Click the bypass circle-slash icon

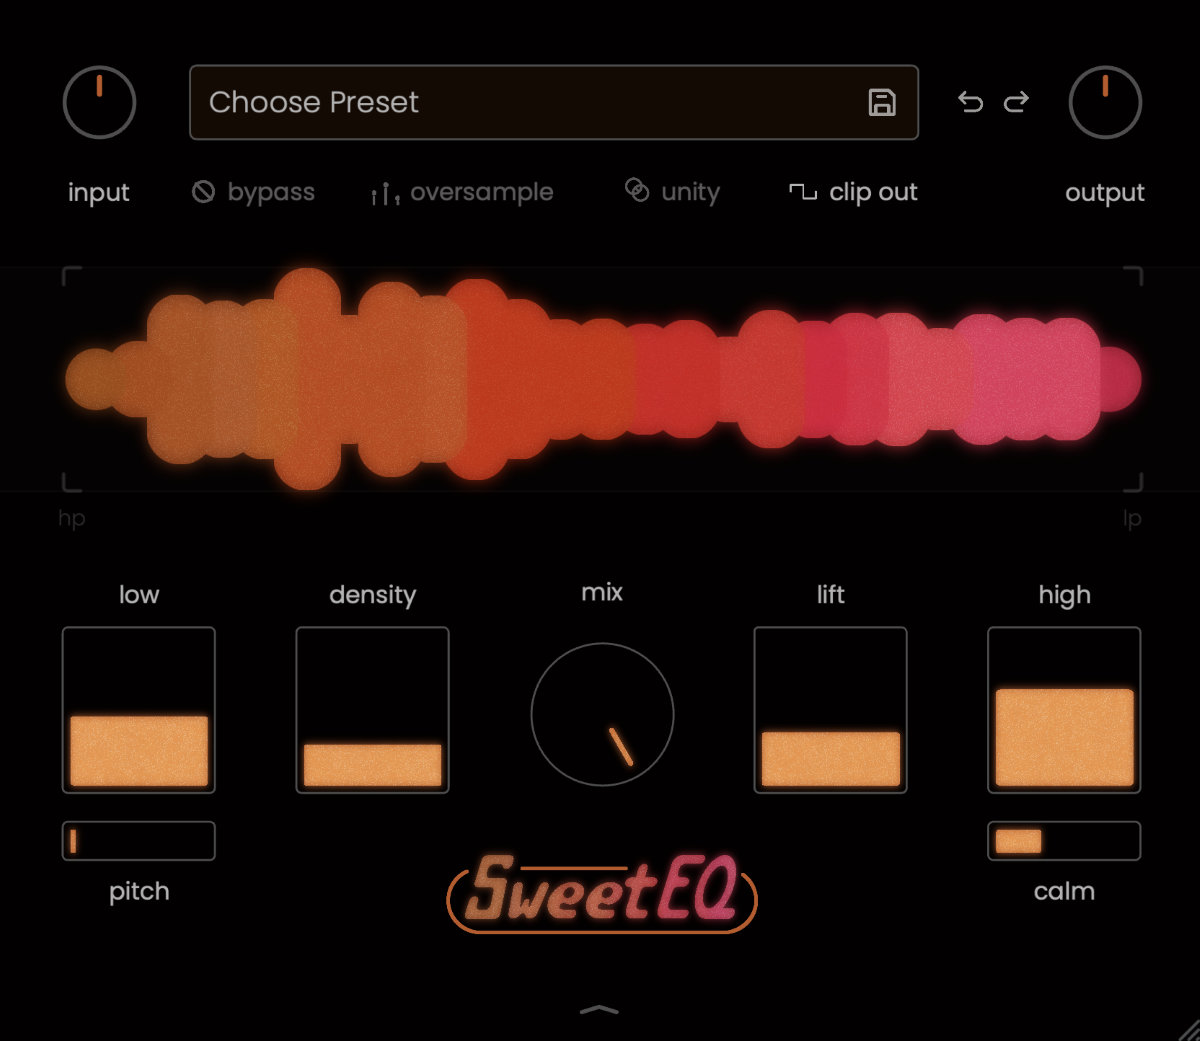(203, 192)
